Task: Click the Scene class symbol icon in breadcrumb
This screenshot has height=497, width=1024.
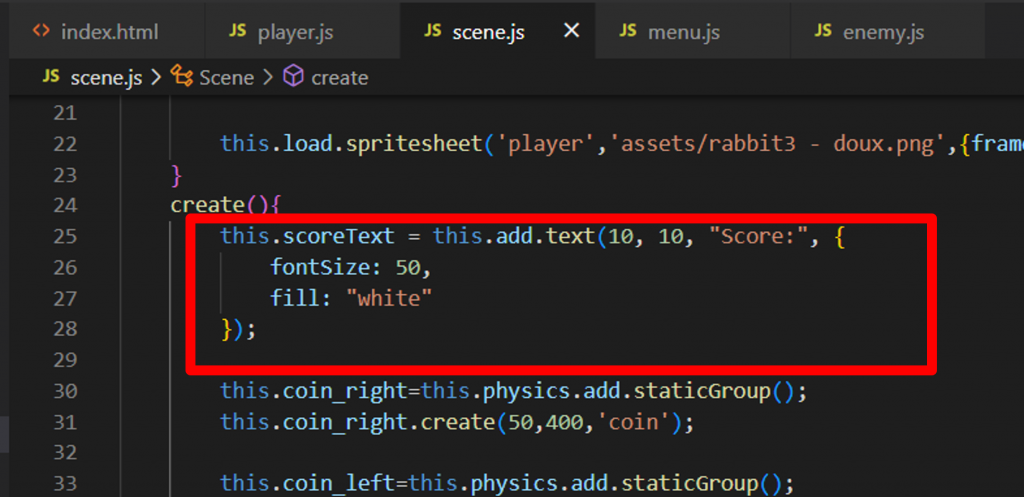Action: coord(182,77)
